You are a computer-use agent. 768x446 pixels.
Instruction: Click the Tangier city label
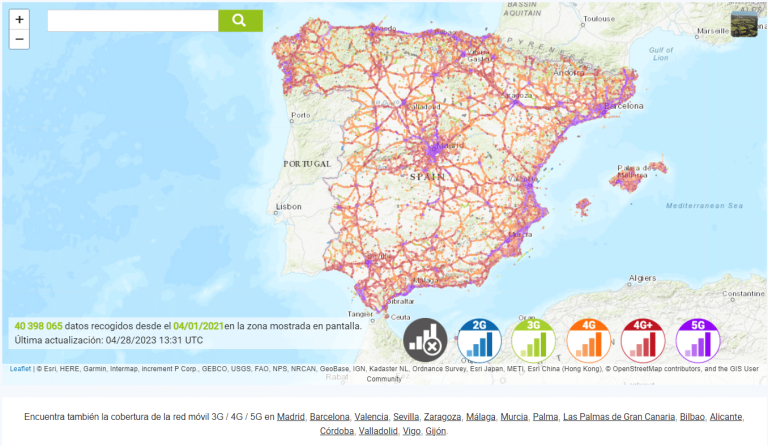click(x=360, y=314)
